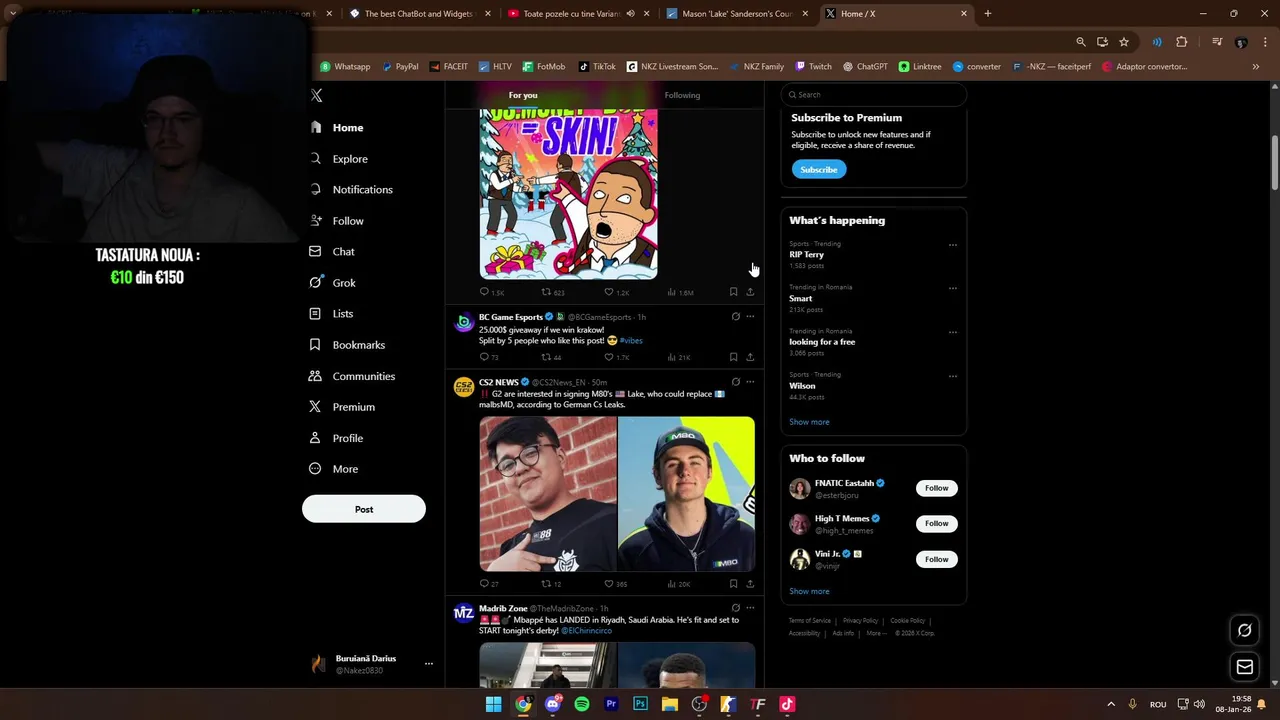Open more options for Smart trend
The width and height of the screenshot is (1280, 720).
(x=952, y=288)
